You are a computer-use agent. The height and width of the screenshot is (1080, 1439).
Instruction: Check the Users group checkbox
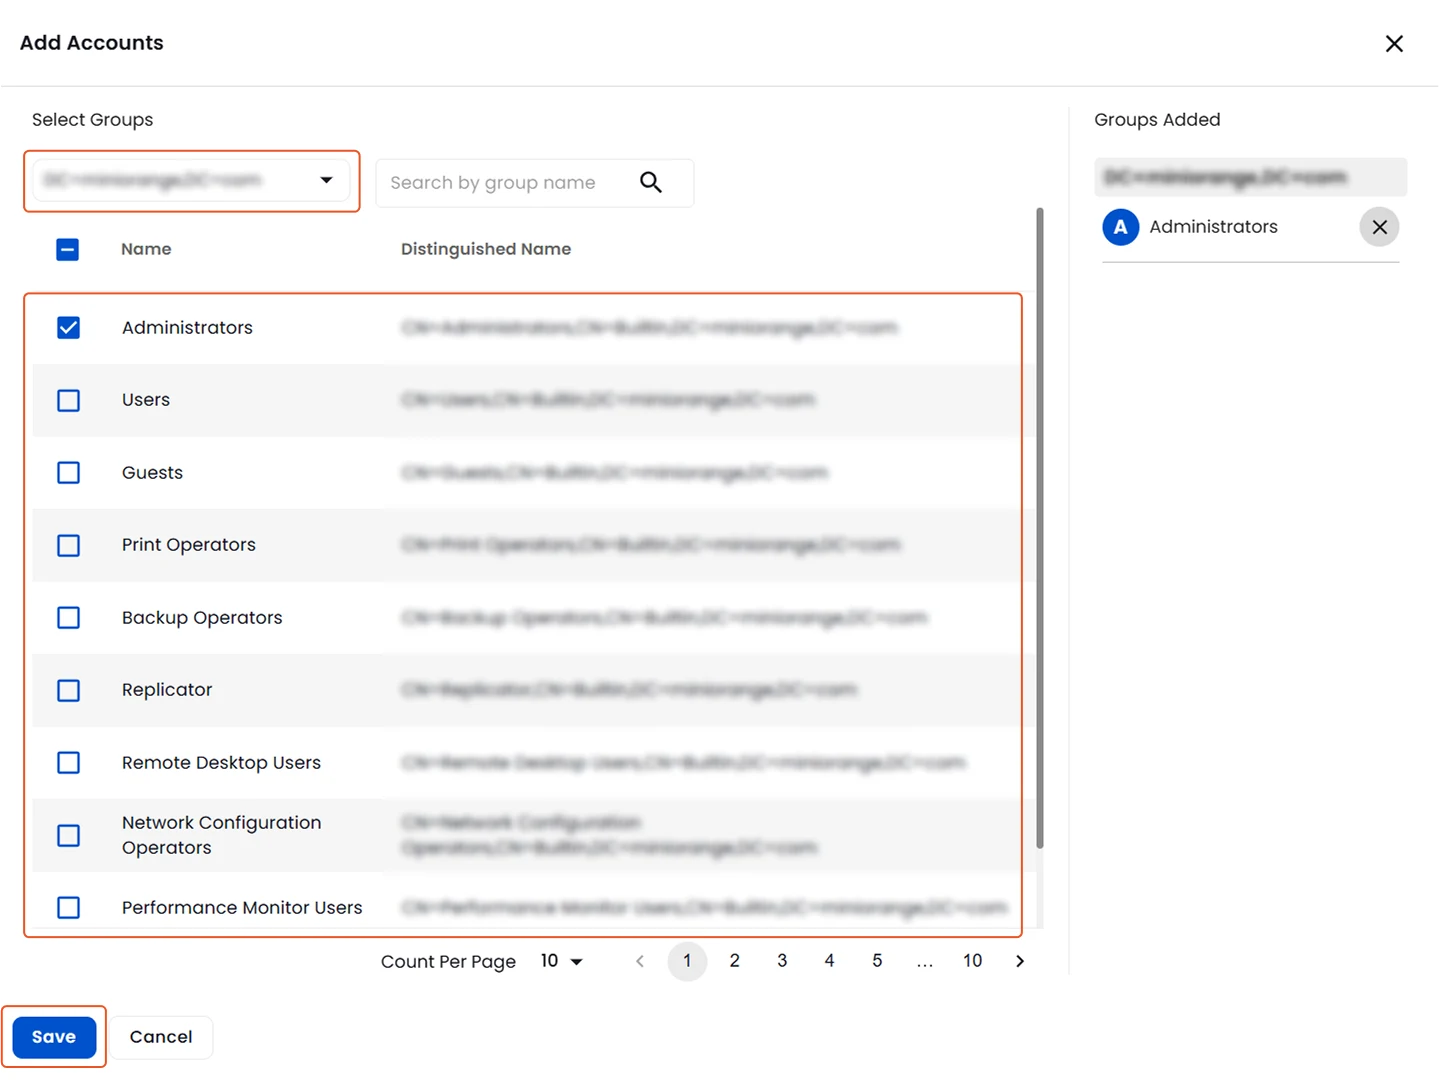[x=68, y=400]
